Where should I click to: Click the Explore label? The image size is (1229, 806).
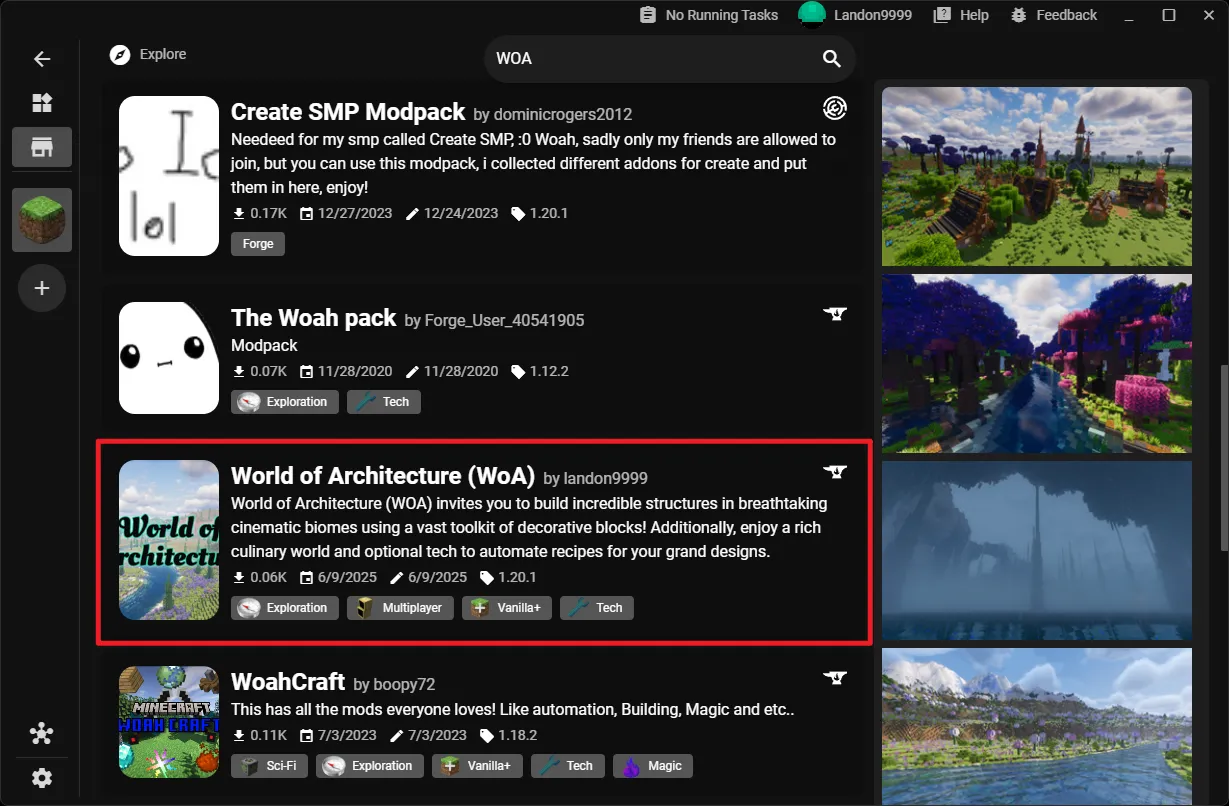click(x=163, y=54)
